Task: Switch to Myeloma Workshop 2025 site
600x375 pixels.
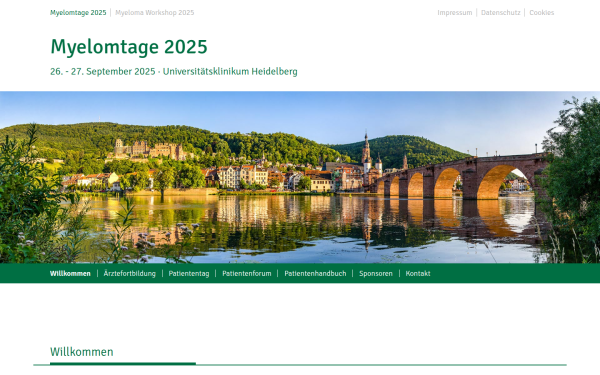Action: [155, 13]
